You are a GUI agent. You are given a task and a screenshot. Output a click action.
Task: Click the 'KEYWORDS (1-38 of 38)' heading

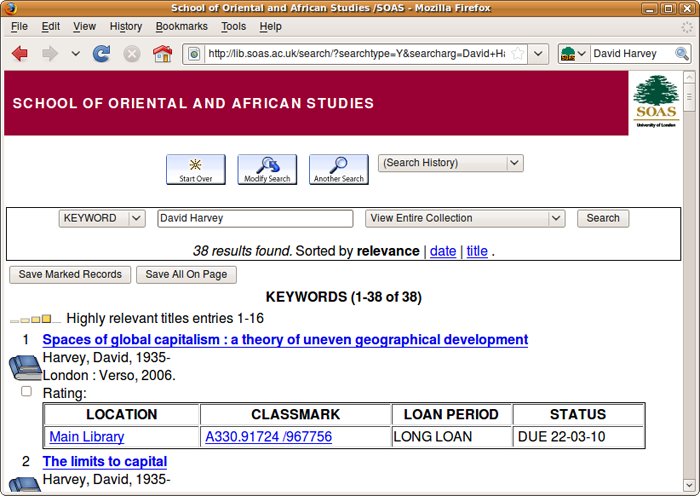tap(344, 297)
